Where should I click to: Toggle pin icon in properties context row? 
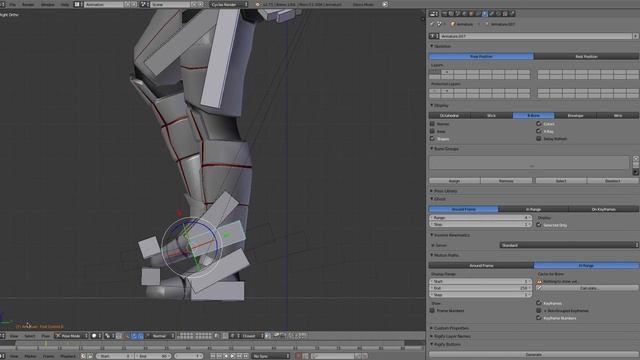pos(432,24)
